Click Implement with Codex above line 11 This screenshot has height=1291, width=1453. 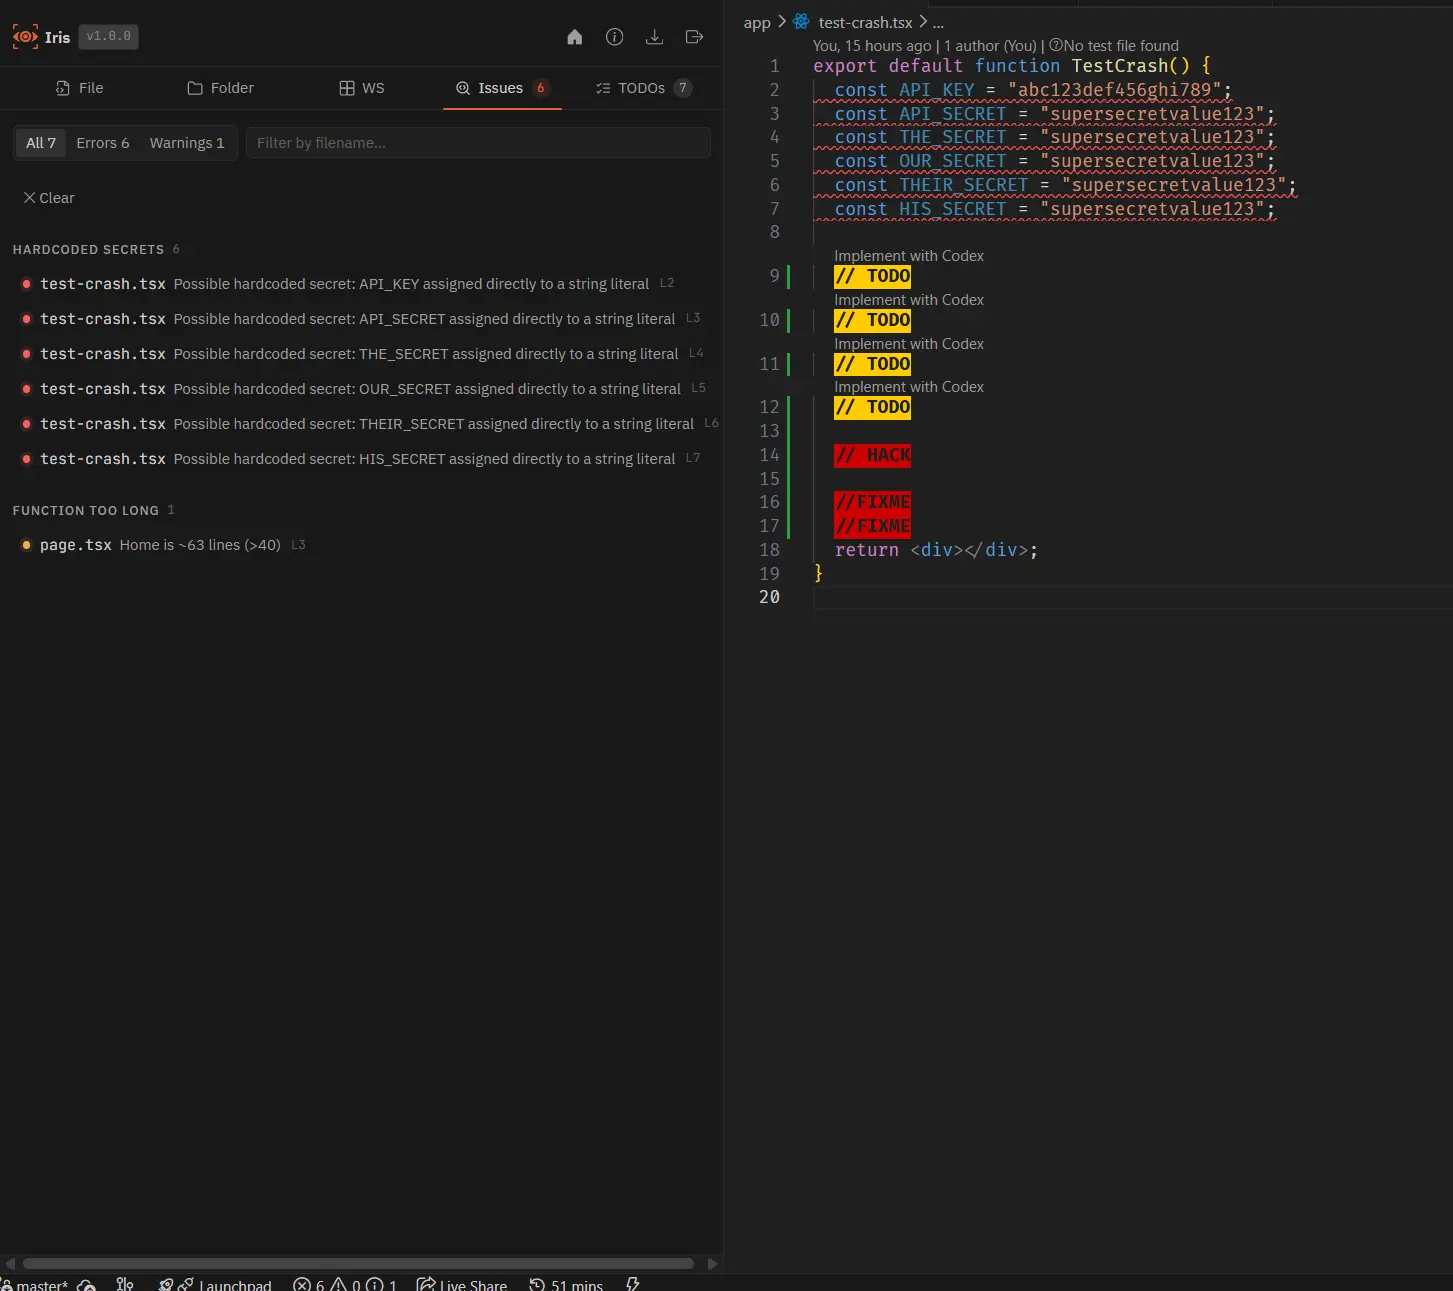tap(909, 344)
